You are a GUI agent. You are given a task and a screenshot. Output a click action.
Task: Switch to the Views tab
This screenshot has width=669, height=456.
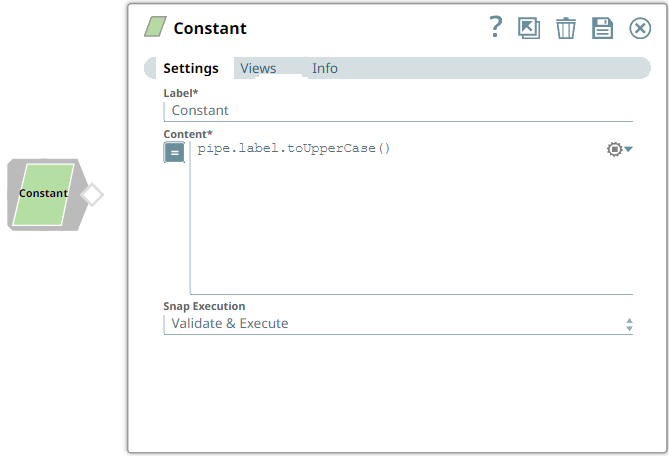(258, 68)
